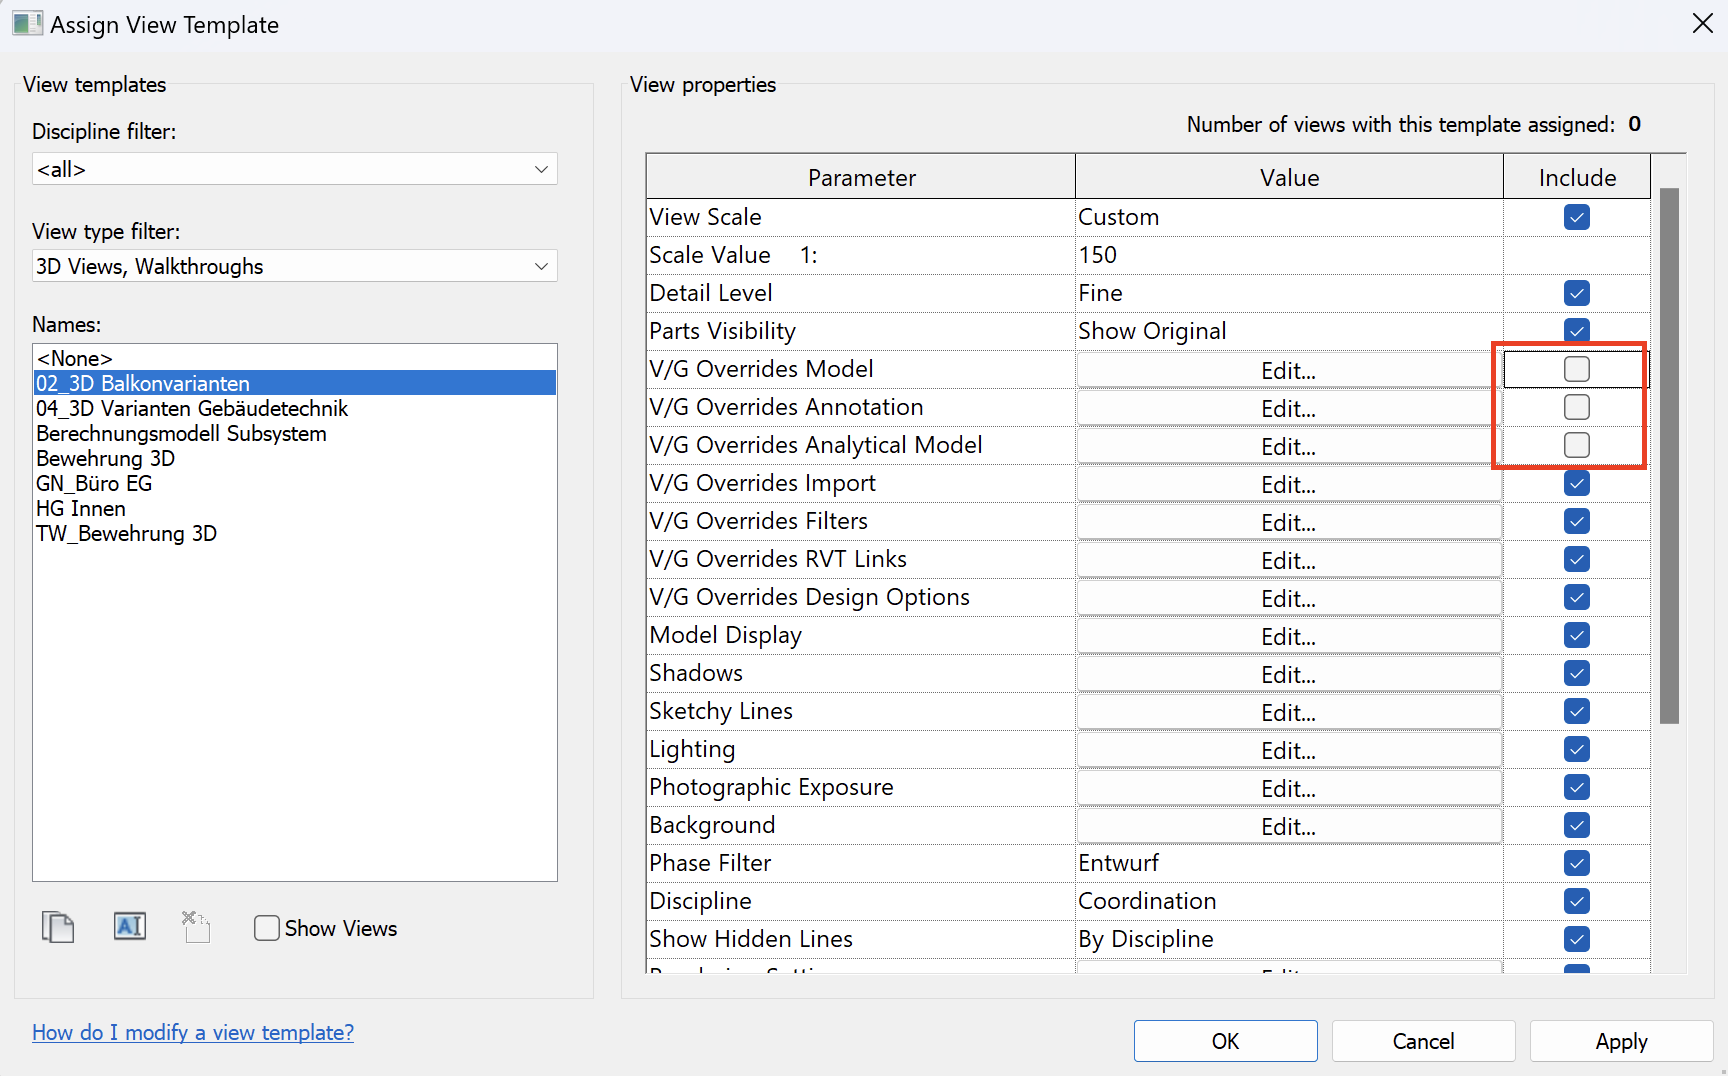Screen dimensions: 1728x1076
Task: Click the Revit dialog title bar icon
Action: click(27, 24)
